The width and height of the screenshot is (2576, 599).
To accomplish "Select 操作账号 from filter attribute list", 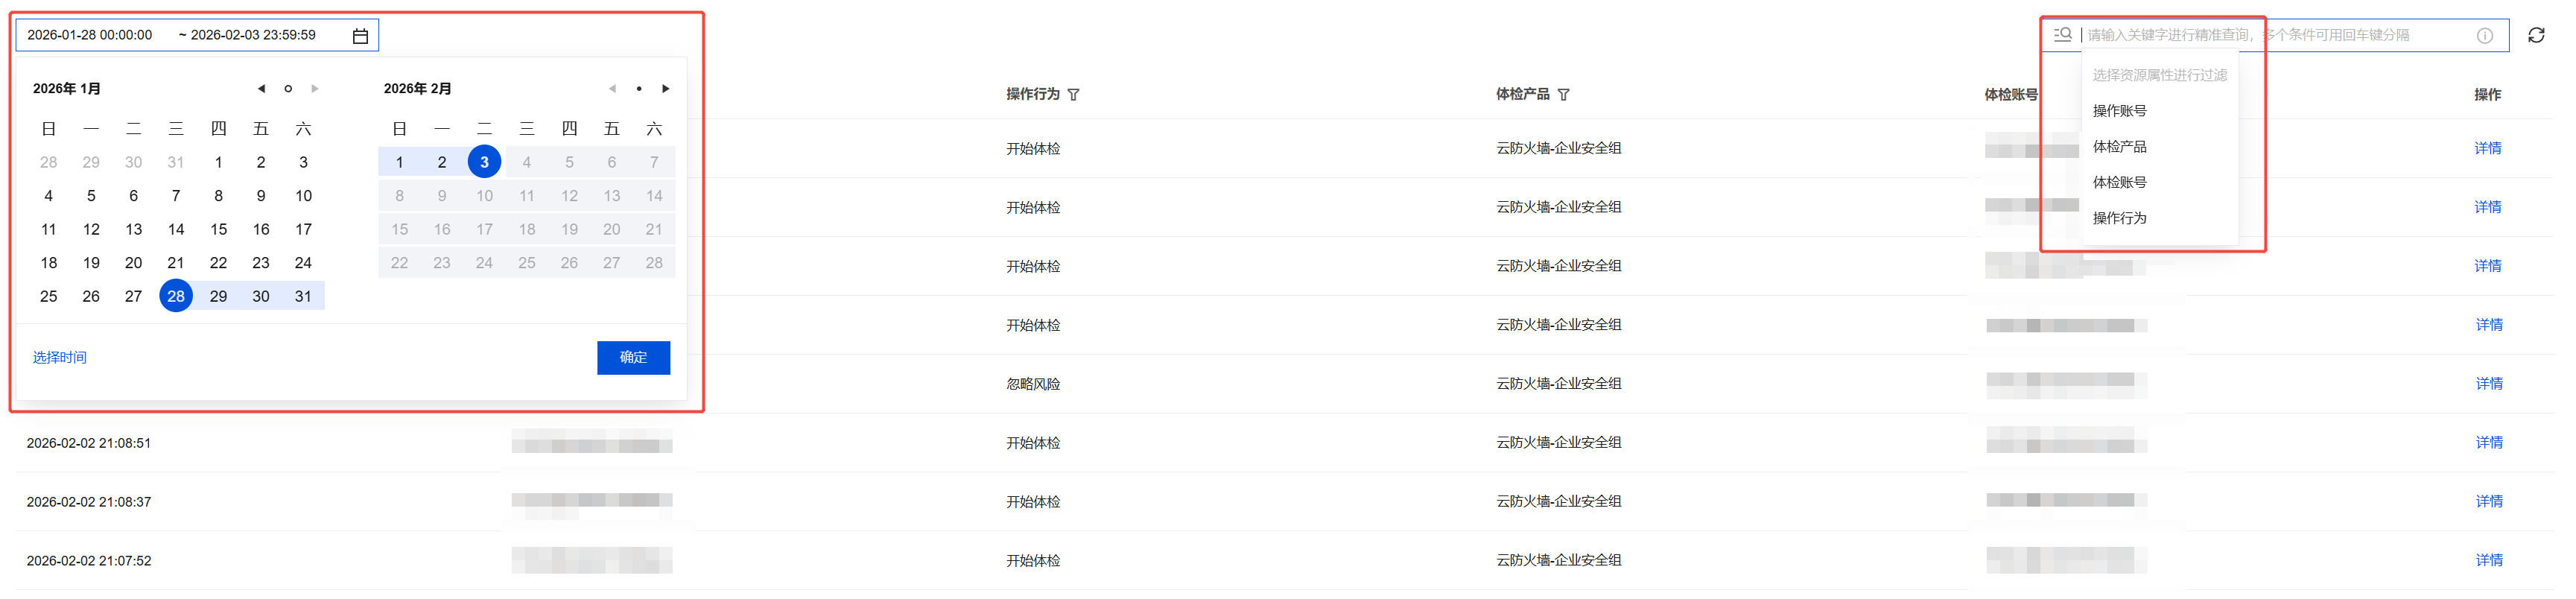I will [x=2119, y=111].
